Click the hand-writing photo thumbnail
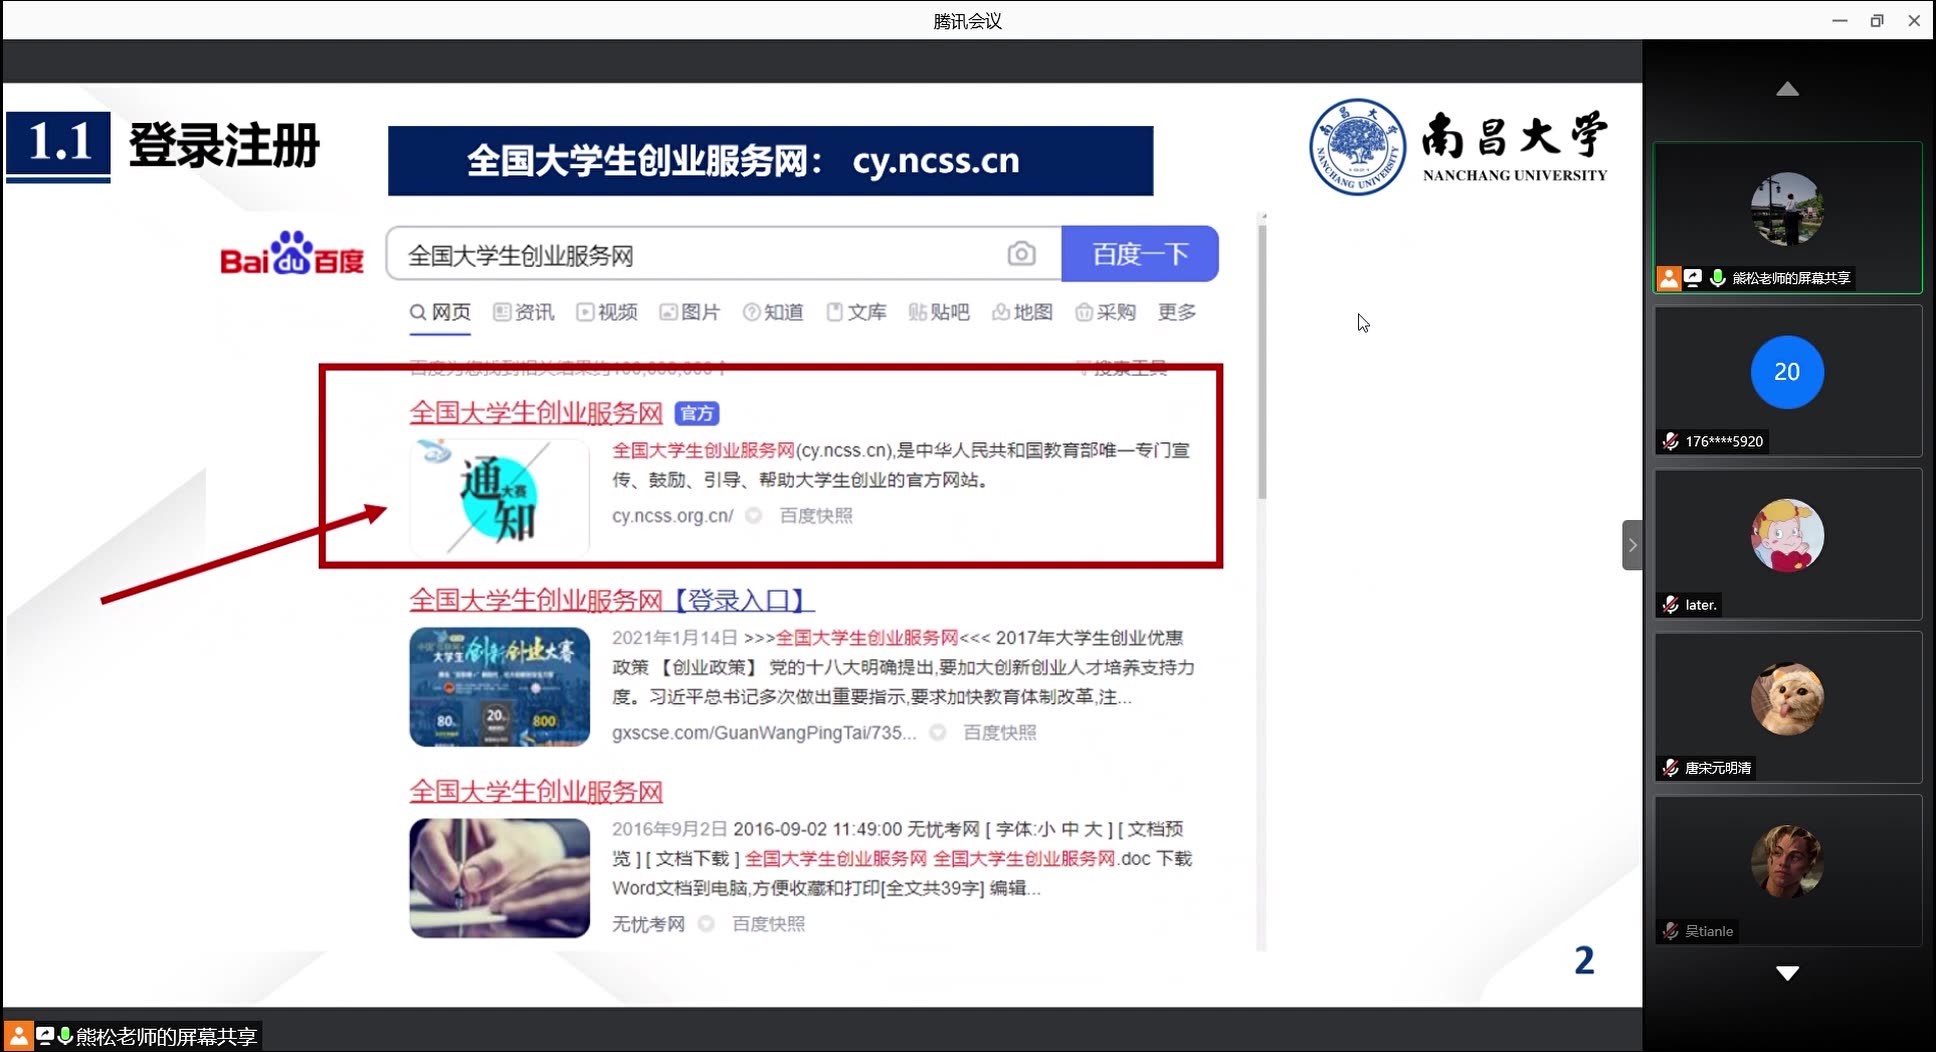Image resolution: width=1936 pixels, height=1052 pixels. (x=499, y=878)
